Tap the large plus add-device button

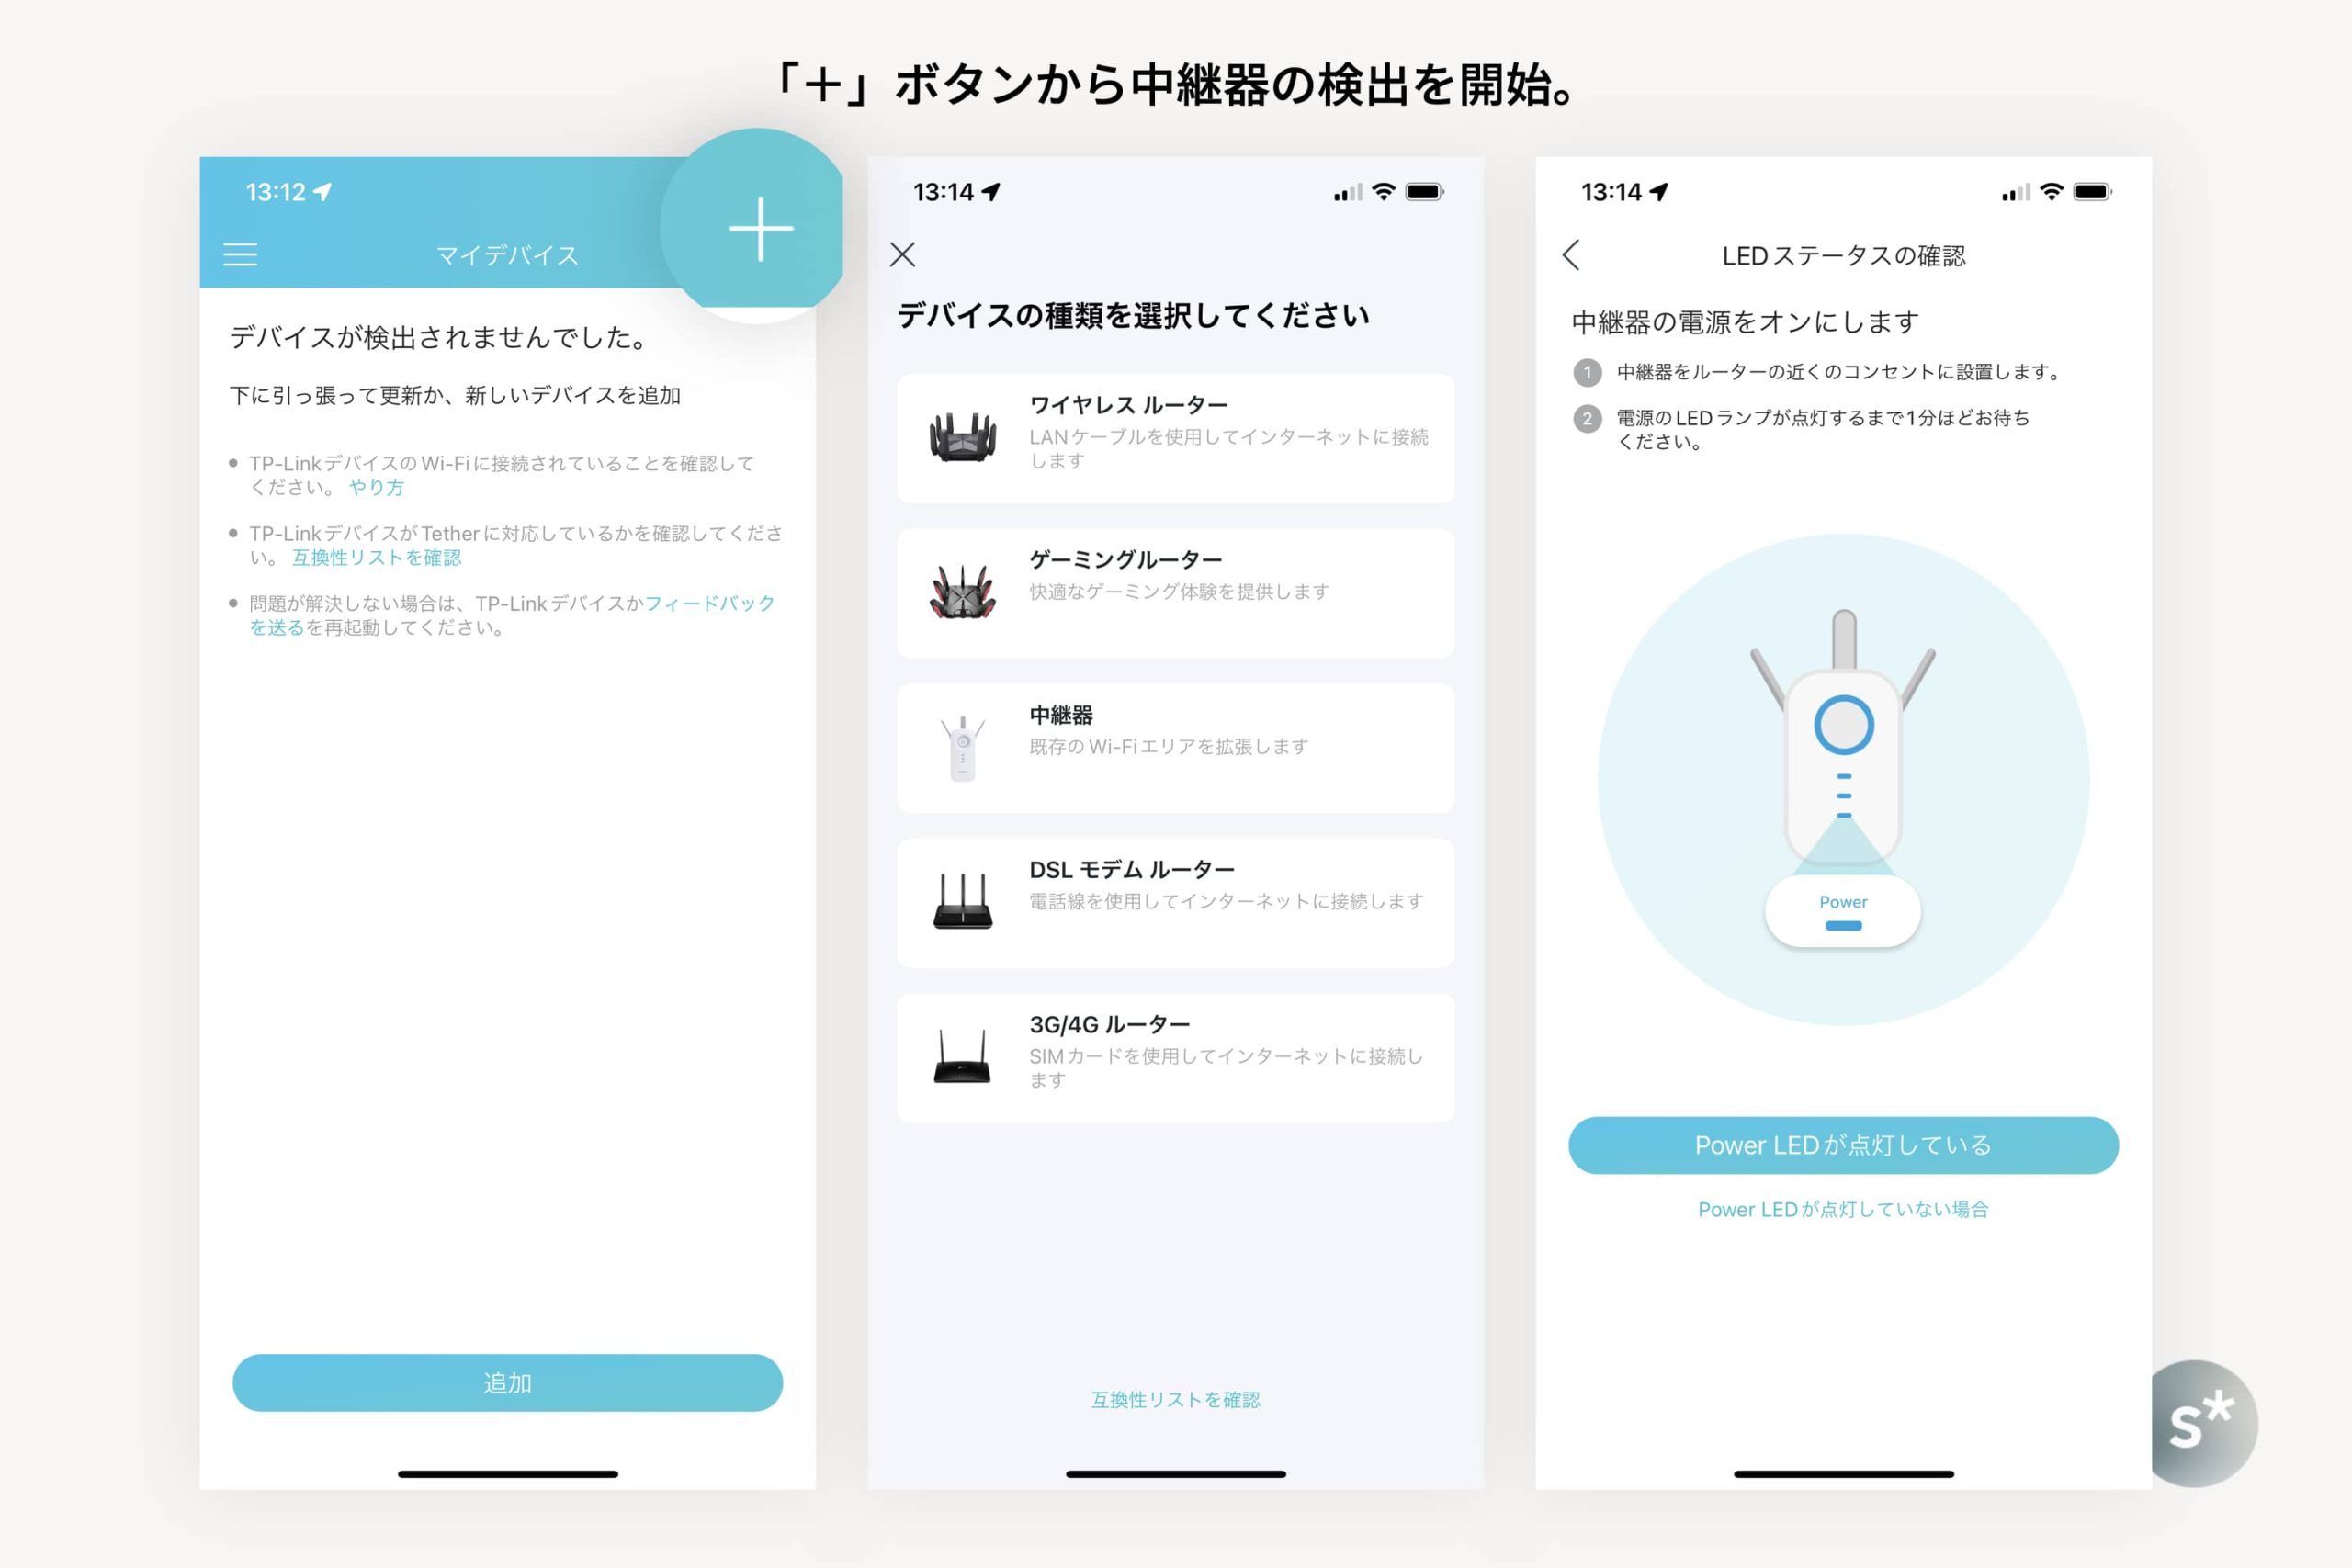pyautogui.click(x=760, y=228)
